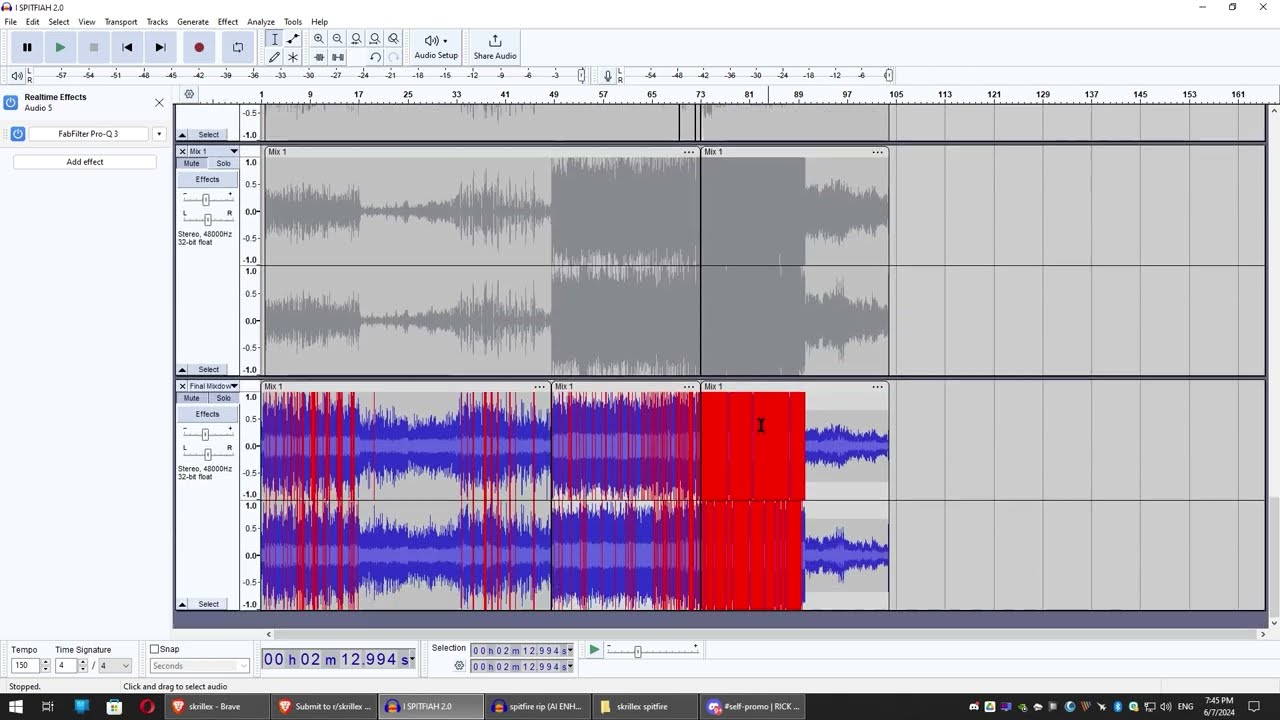Open the File menu
This screenshot has width=1280, height=720.
pos(11,22)
